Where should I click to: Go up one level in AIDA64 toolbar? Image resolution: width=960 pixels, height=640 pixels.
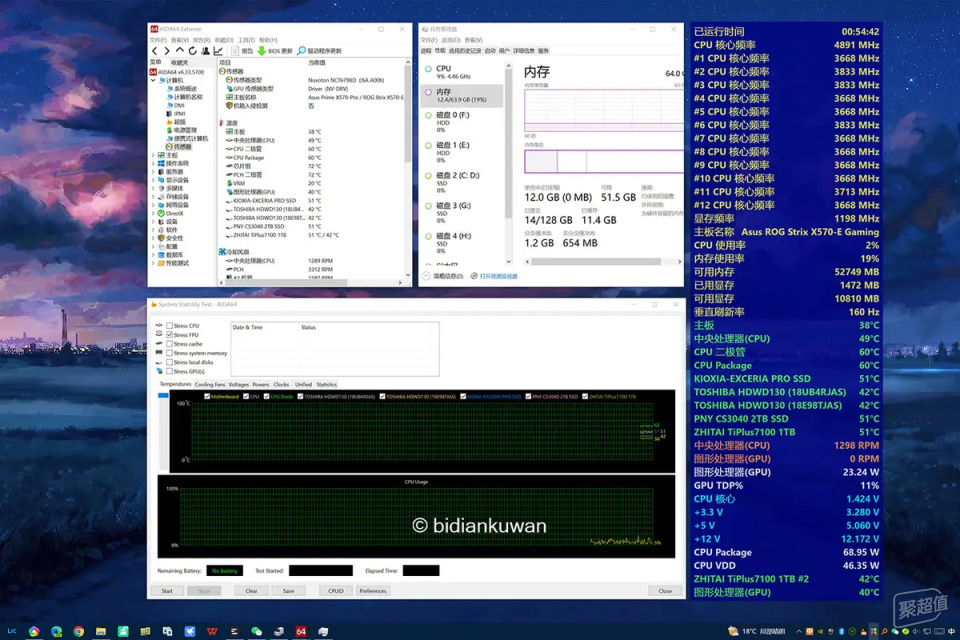179,51
